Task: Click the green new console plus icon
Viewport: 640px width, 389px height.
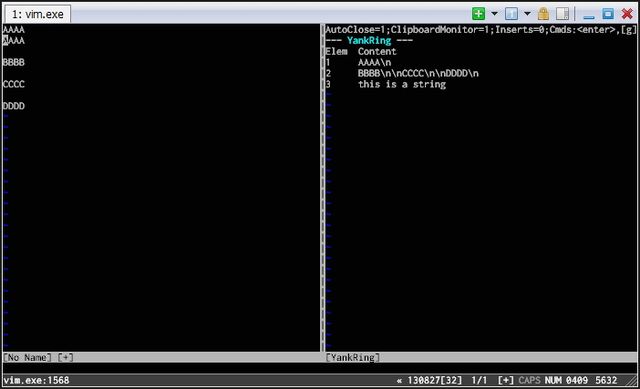Action: point(478,13)
